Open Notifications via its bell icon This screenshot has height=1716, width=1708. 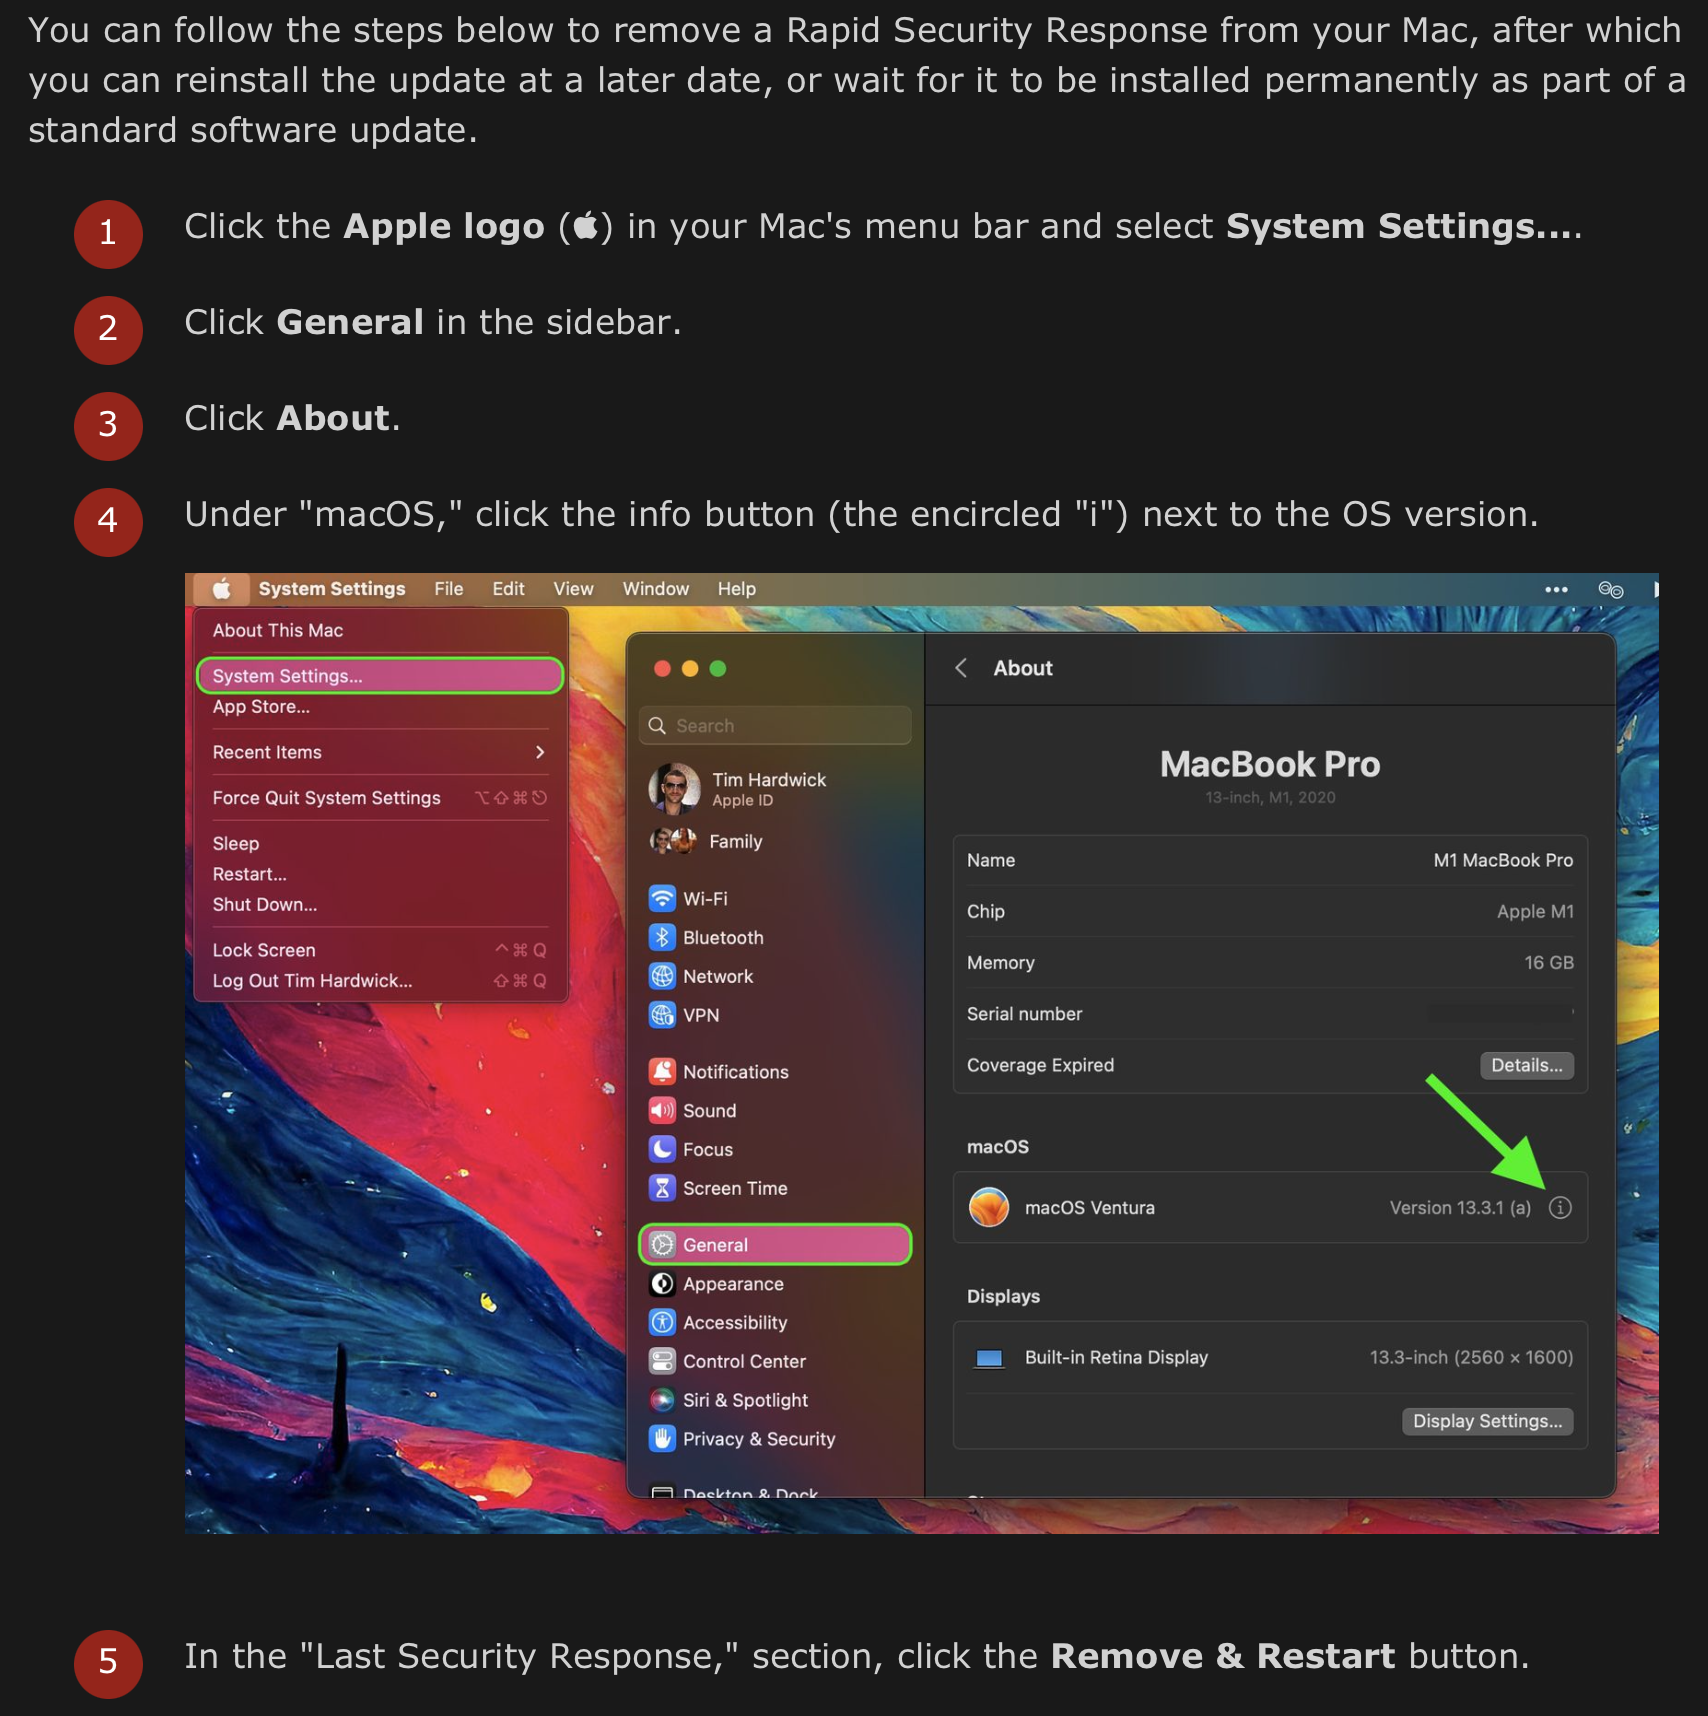(662, 1071)
